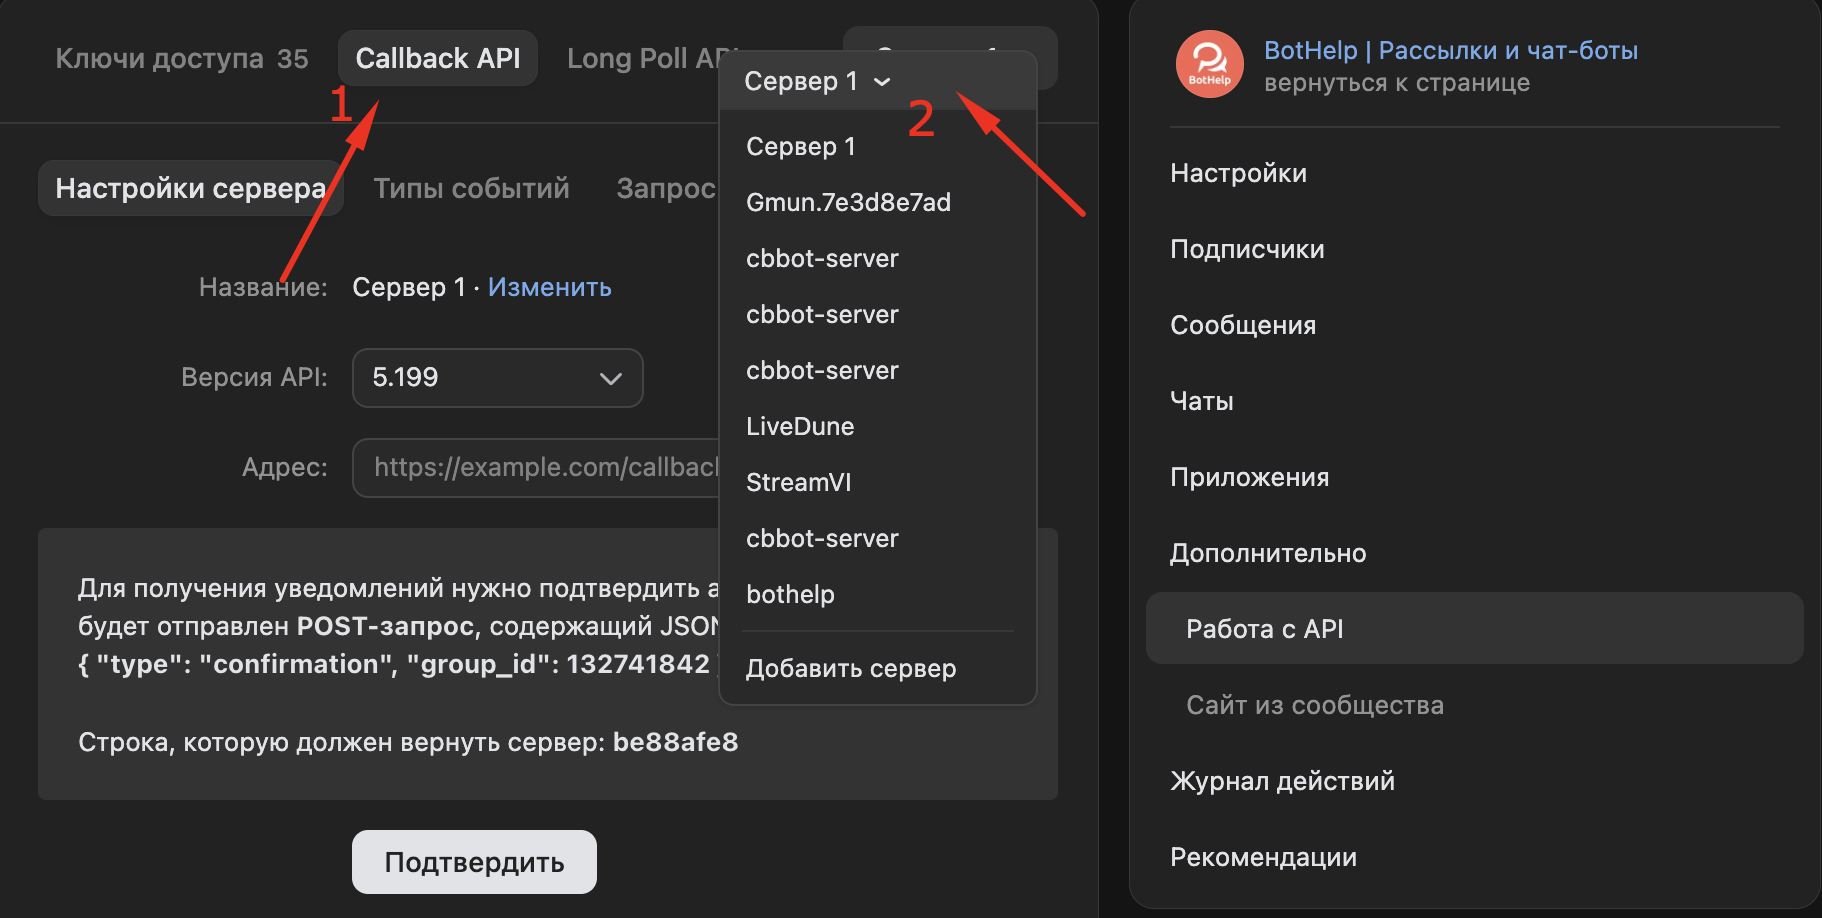Click into the Адрес URL field
This screenshot has width=1822, height=918.
(540, 467)
